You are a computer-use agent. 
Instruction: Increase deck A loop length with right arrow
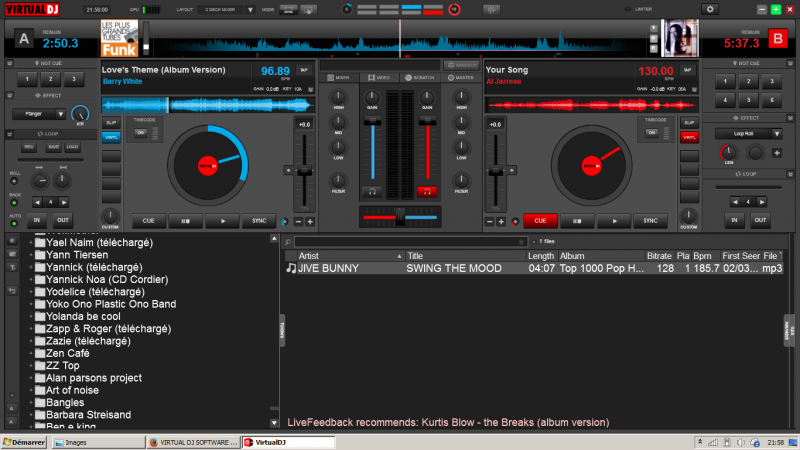tap(64, 203)
